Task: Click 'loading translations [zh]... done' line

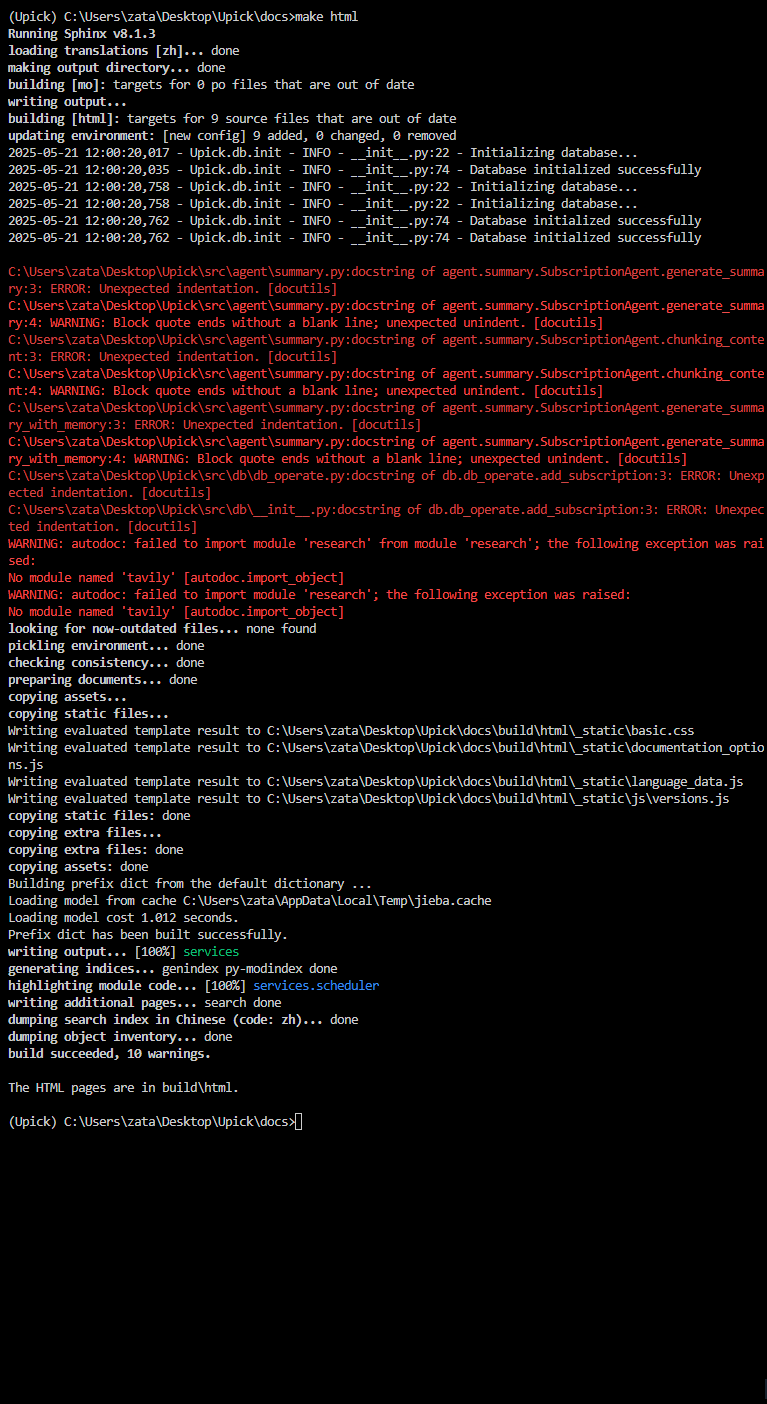Action: click(x=124, y=51)
